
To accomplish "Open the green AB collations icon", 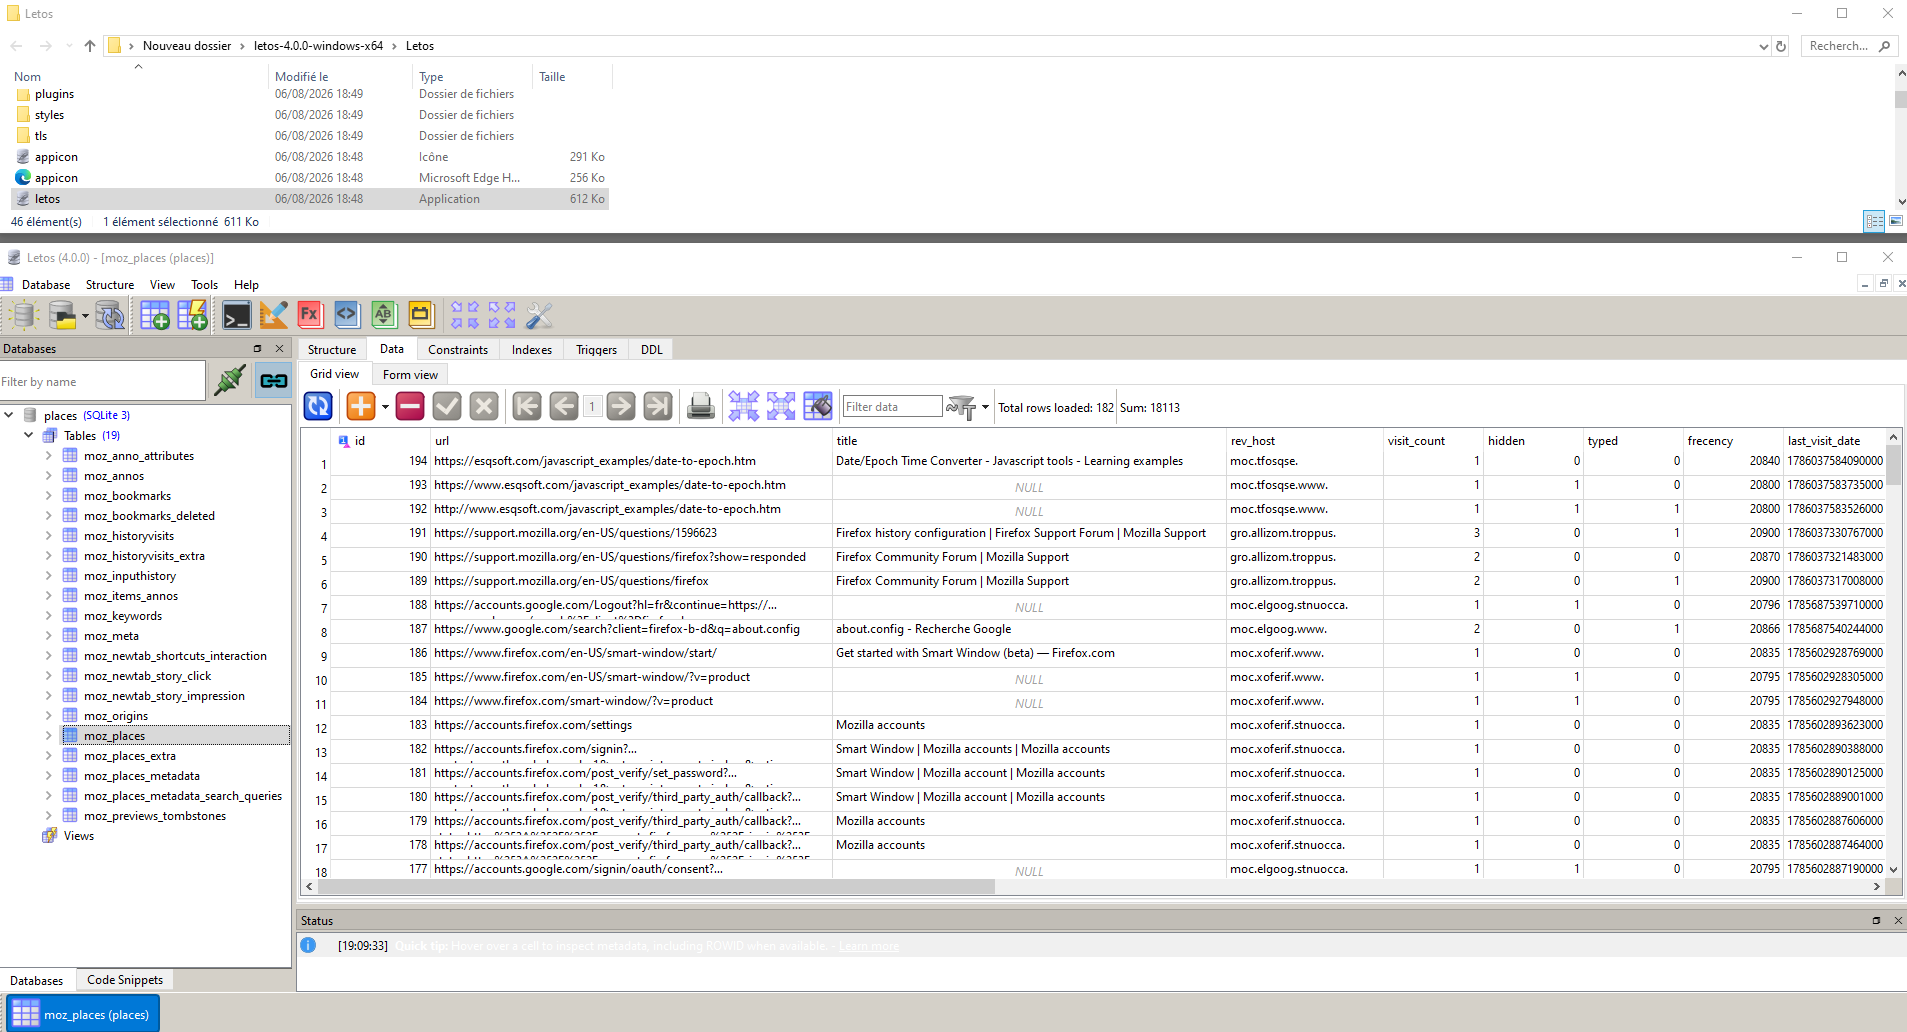I will (384, 316).
